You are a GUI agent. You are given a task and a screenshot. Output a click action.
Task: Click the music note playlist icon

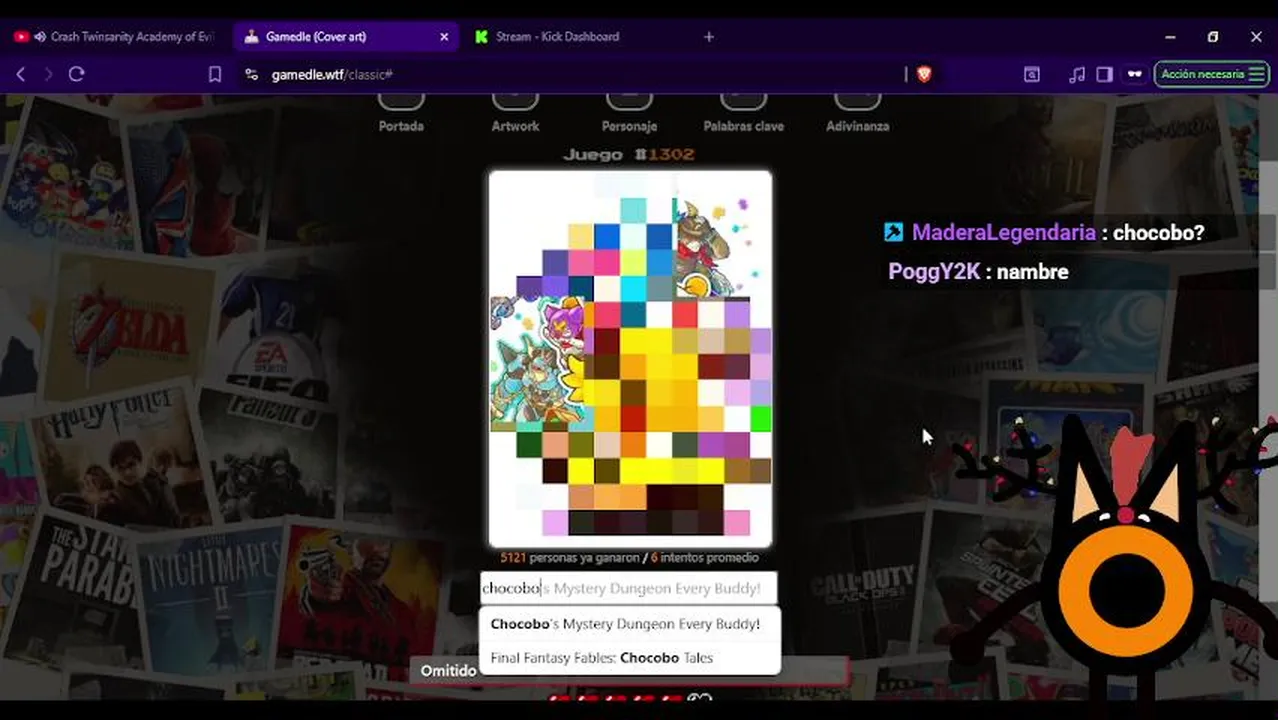[1077, 74]
